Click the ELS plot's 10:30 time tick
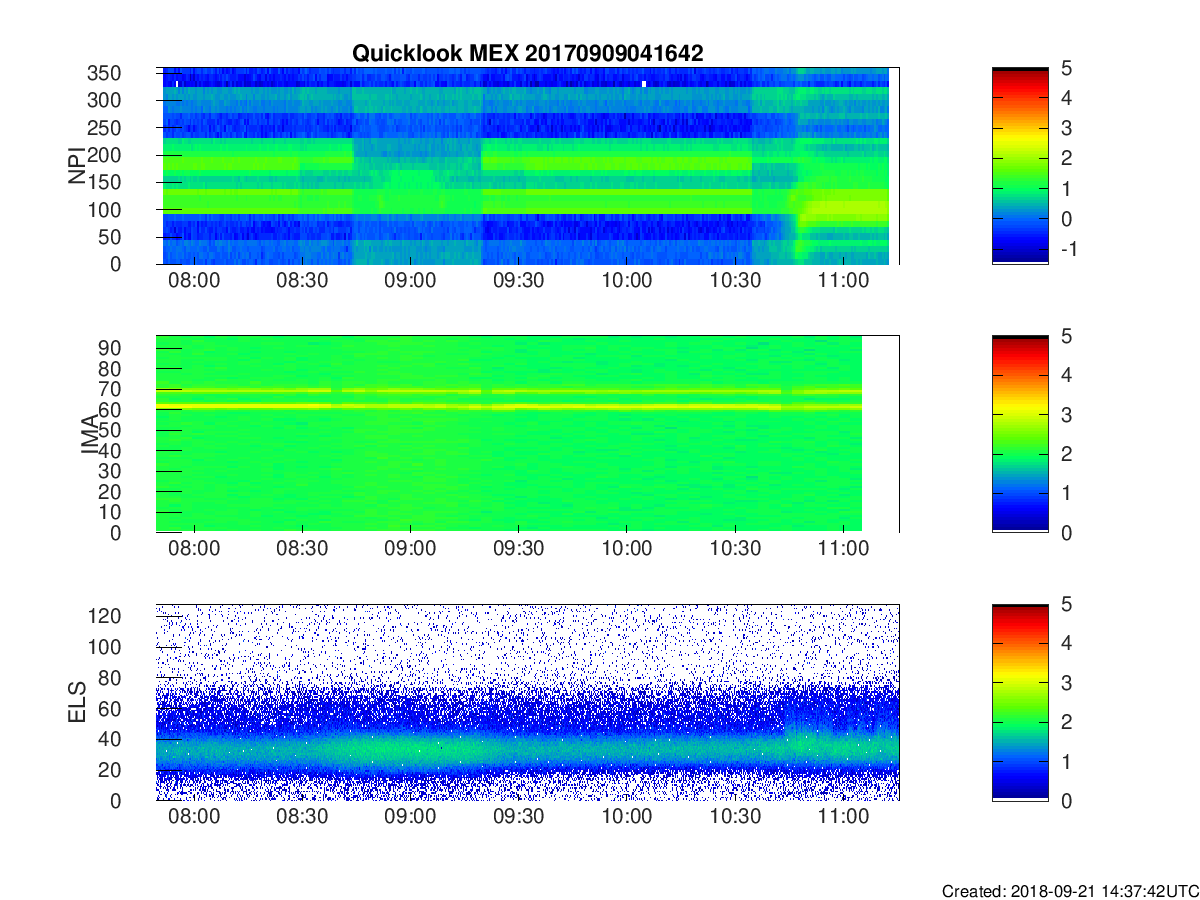The image size is (1200, 900). (x=734, y=818)
